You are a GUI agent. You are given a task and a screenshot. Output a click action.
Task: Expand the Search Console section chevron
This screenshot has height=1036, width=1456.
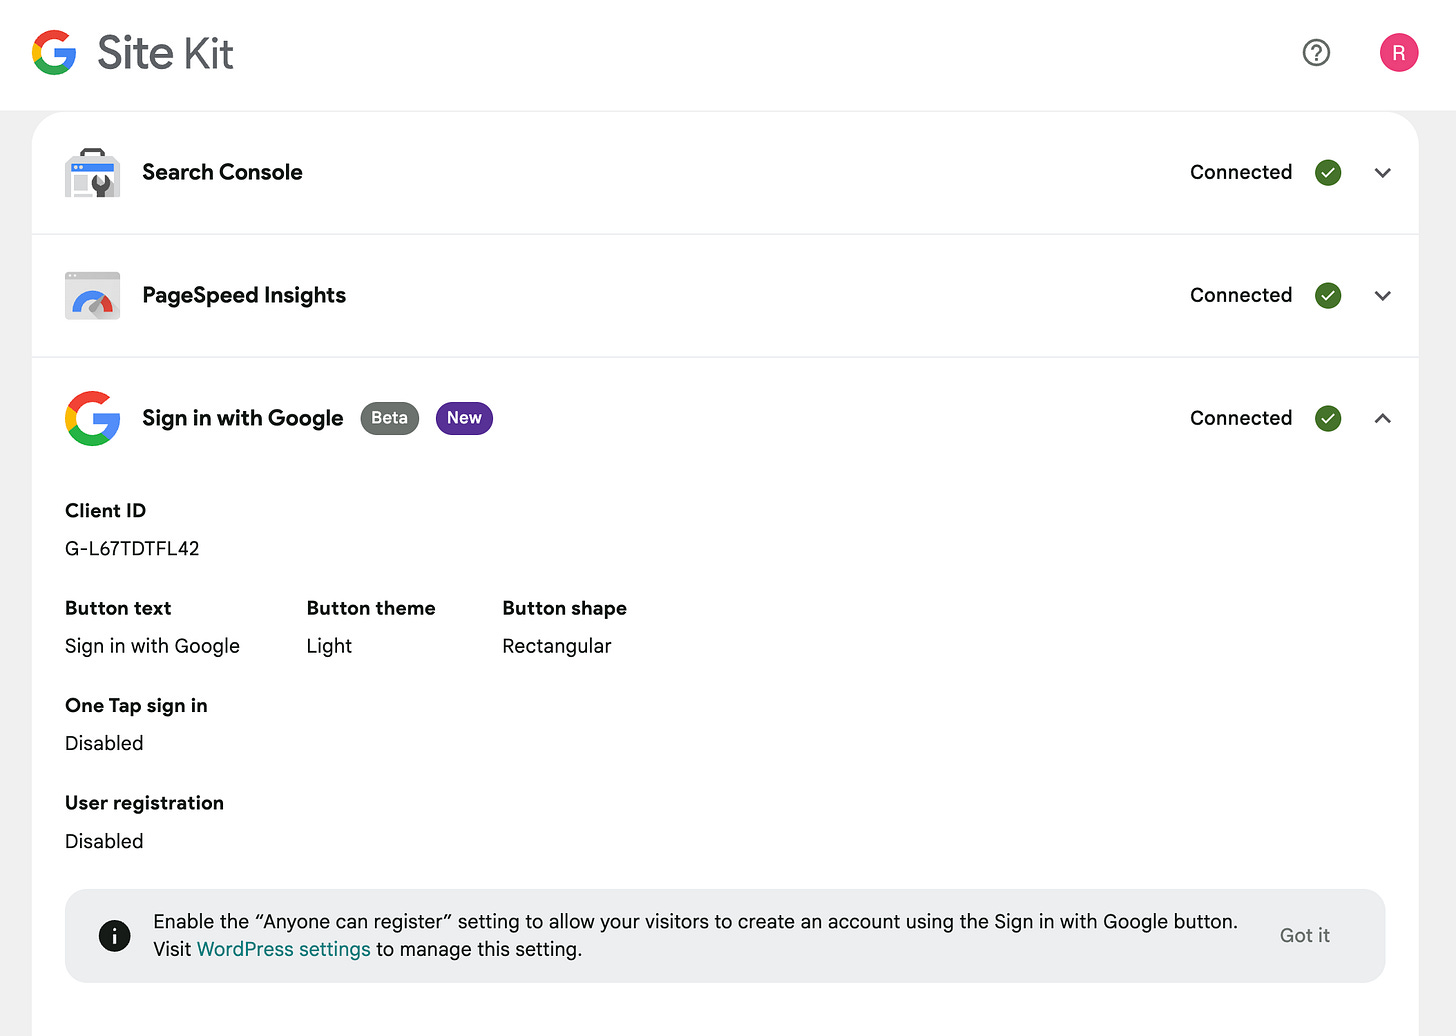[x=1382, y=172]
